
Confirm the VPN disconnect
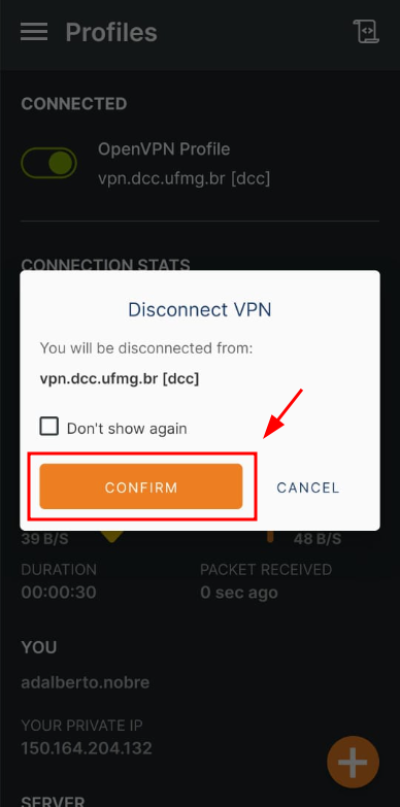coord(141,487)
